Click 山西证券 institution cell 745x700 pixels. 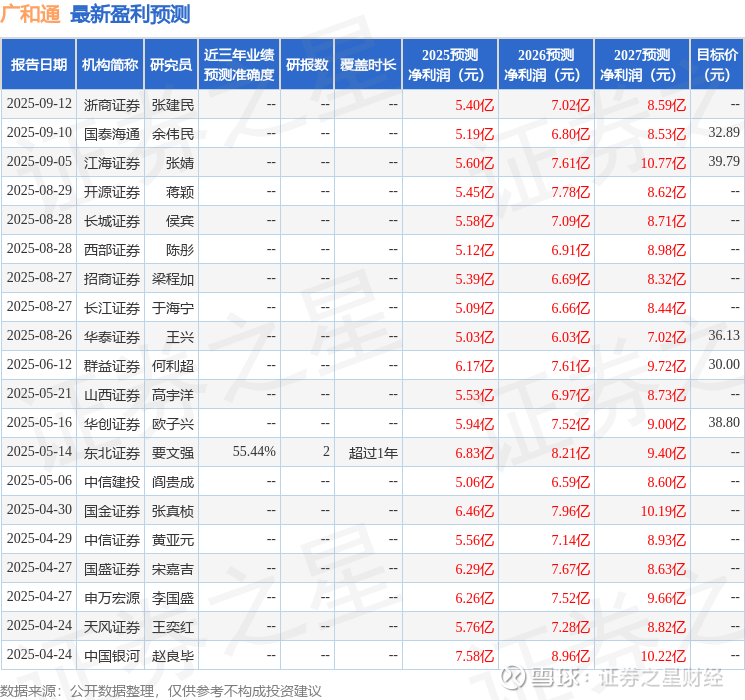[x=112, y=395]
